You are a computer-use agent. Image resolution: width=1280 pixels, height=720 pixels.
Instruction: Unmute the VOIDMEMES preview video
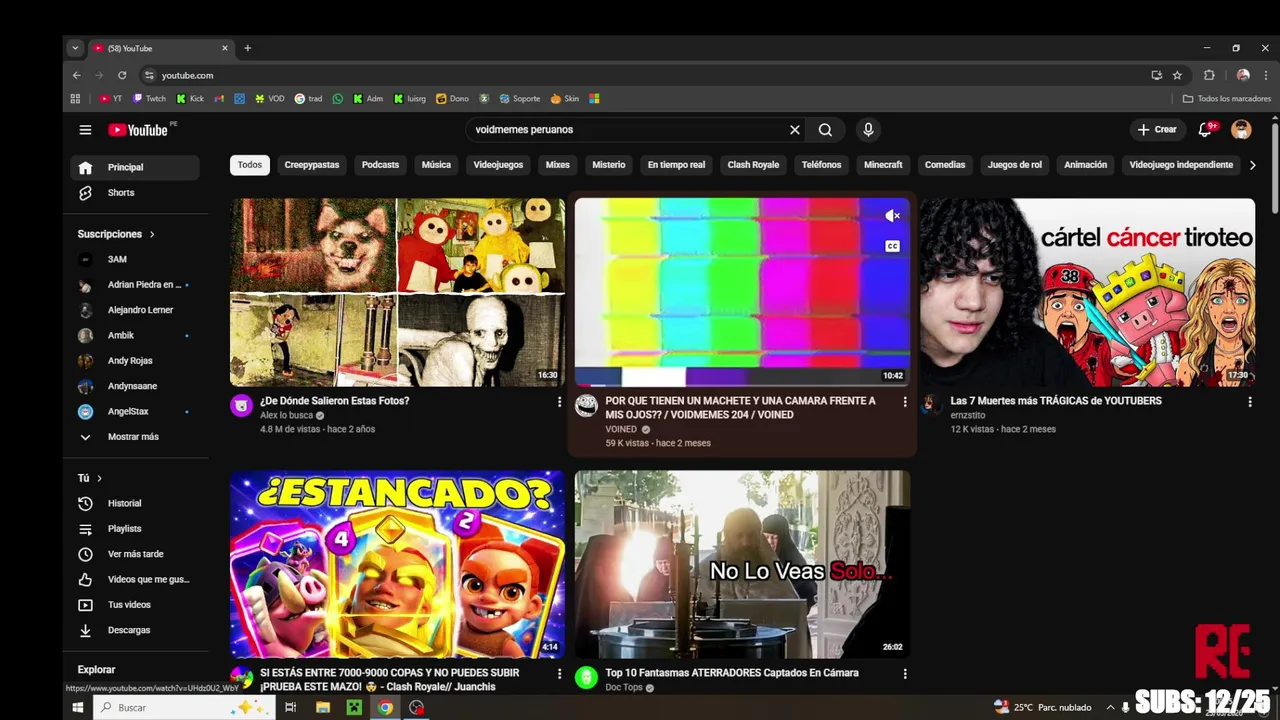click(x=892, y=216)
